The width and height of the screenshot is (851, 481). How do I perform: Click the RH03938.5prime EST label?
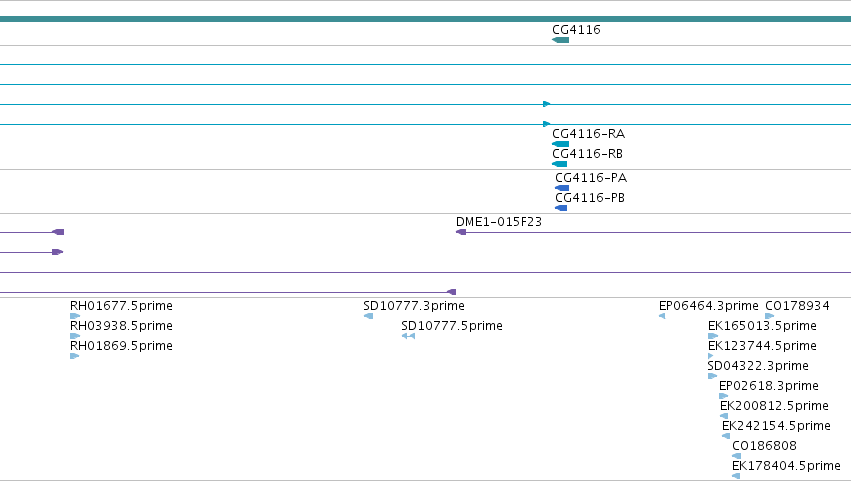pyautogui.click(x=122, y=326)
